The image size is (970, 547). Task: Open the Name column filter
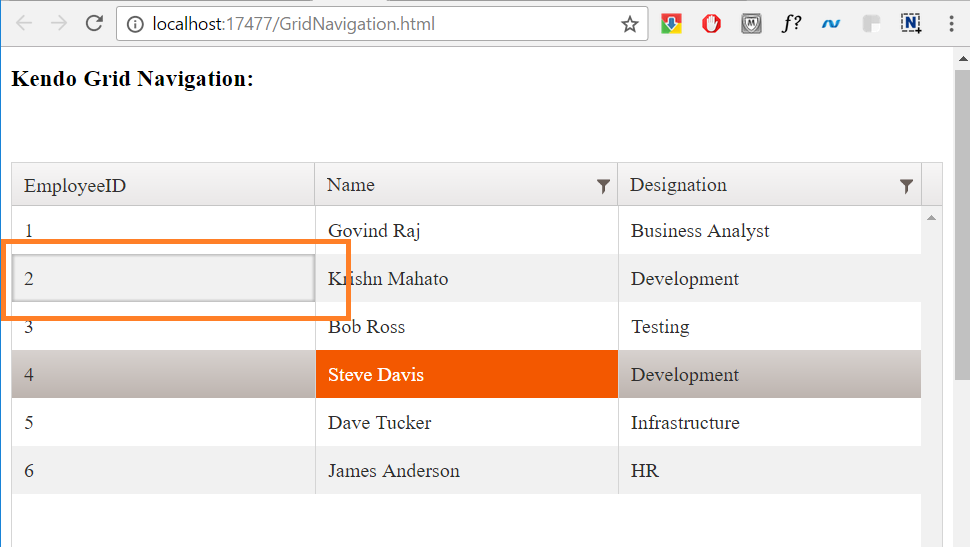(603, 186)
